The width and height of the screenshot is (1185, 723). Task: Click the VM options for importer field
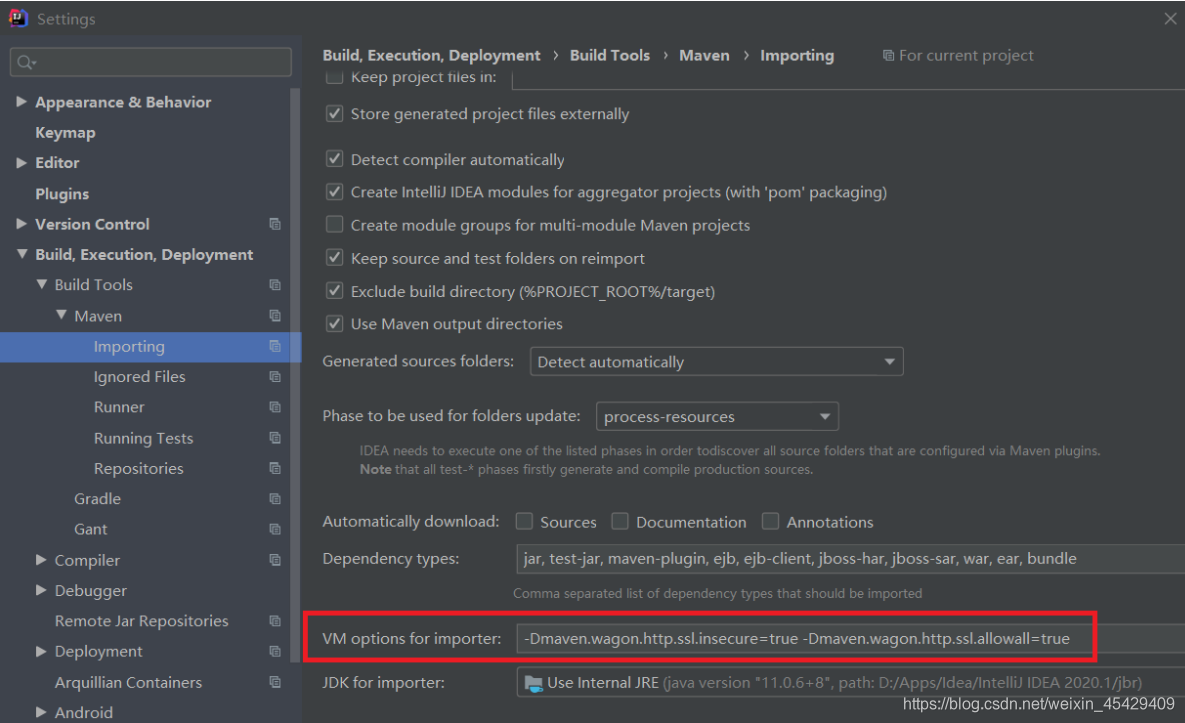click(x=850, y=638)
